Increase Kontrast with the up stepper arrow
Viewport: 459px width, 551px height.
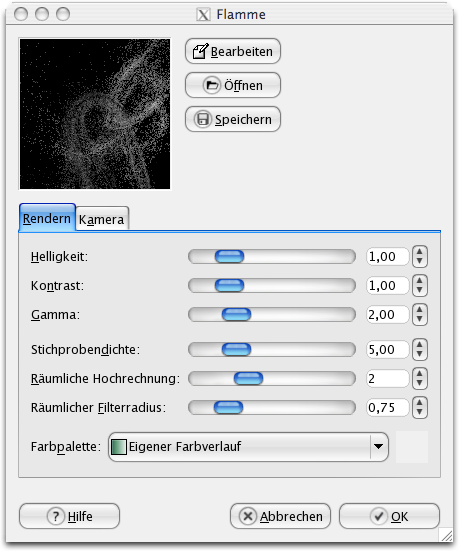(x=420, y=280)
